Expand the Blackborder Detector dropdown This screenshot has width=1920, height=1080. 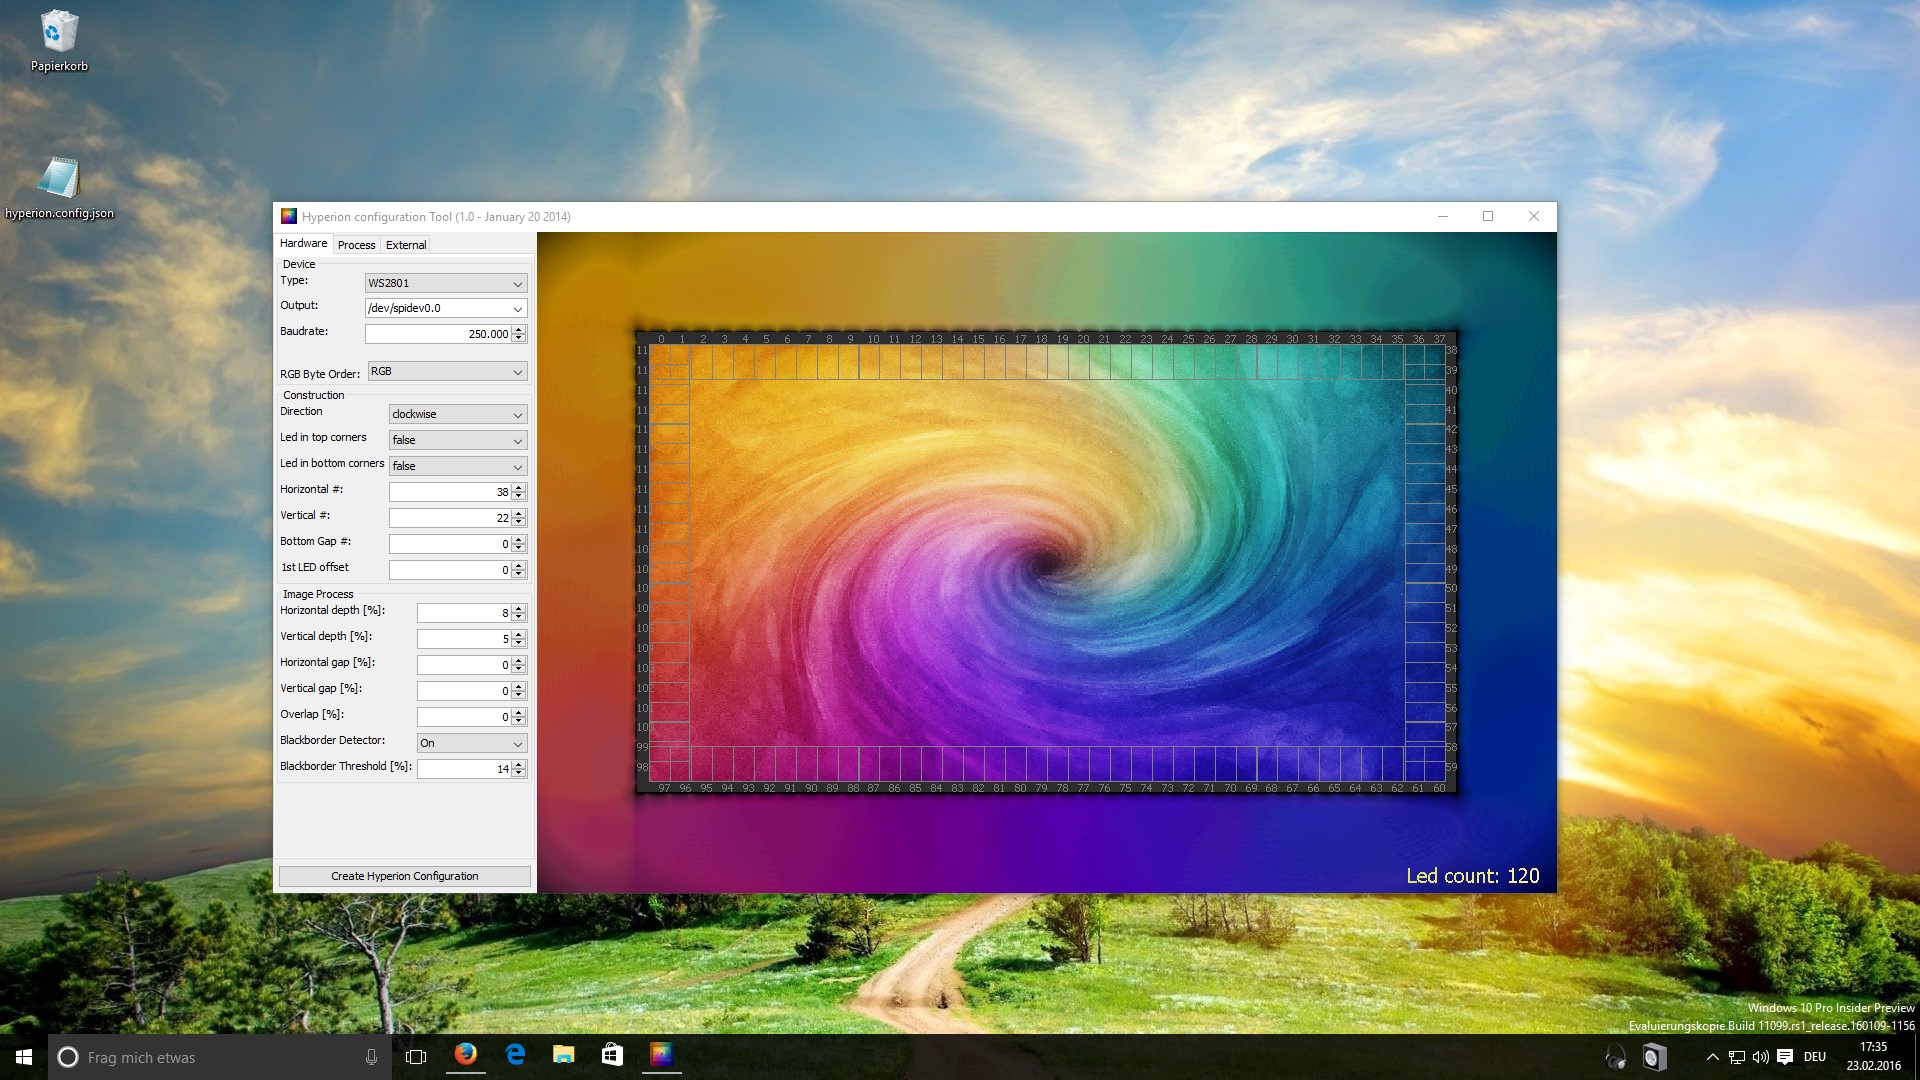472,743
